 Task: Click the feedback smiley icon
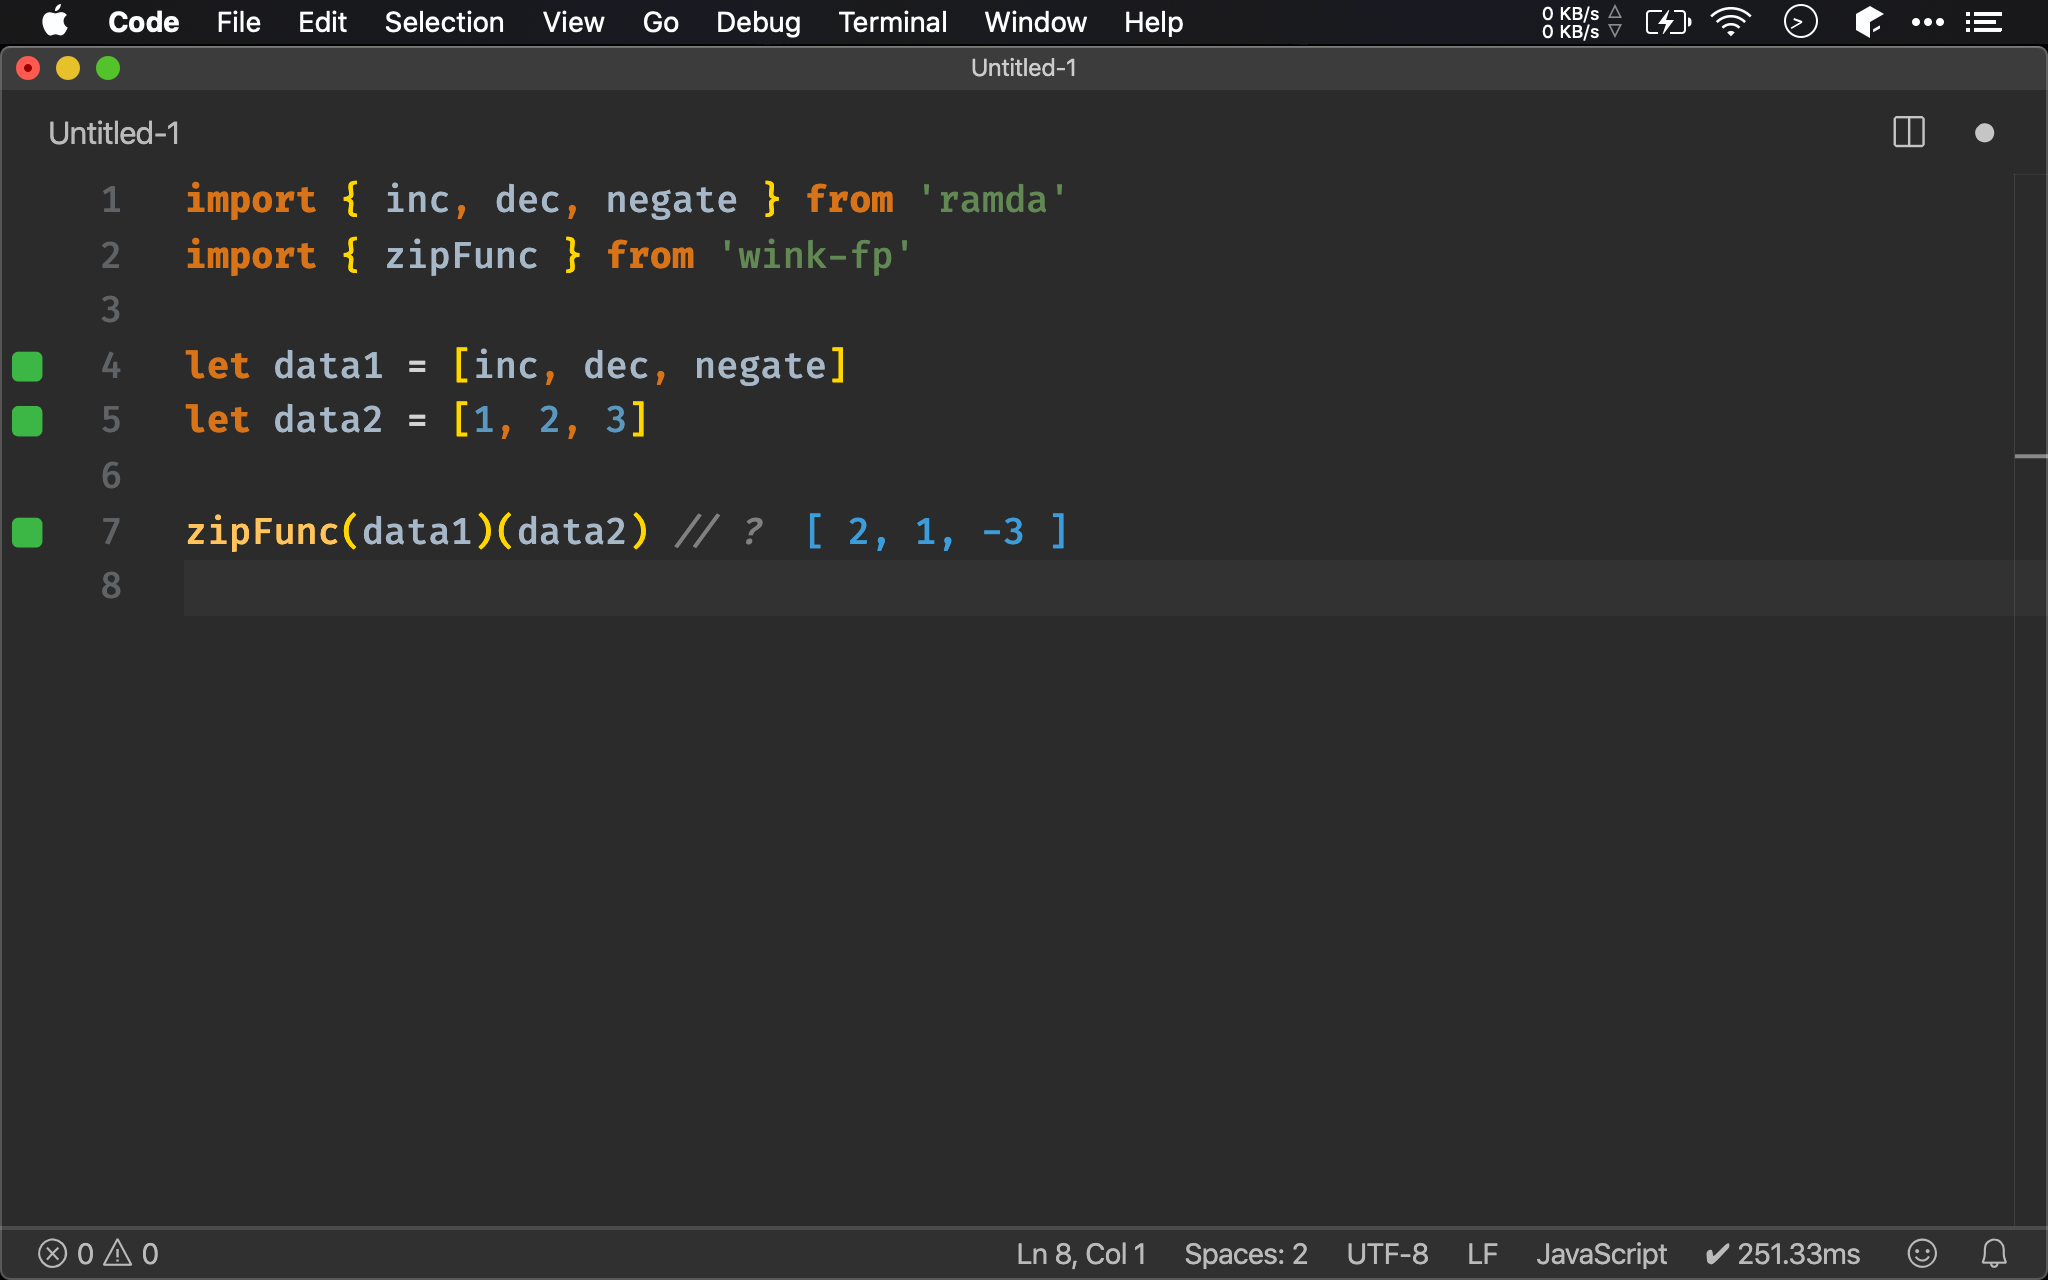click(1922, 1253)
